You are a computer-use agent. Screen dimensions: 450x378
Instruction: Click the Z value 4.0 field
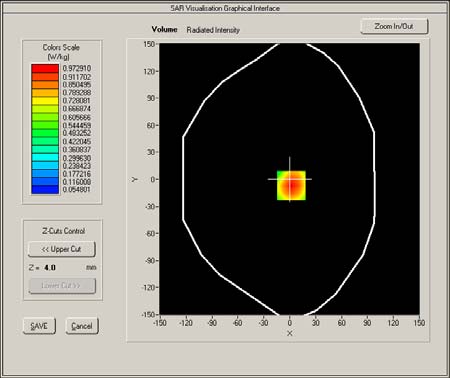pyautogui.click(x=50, y=267)
